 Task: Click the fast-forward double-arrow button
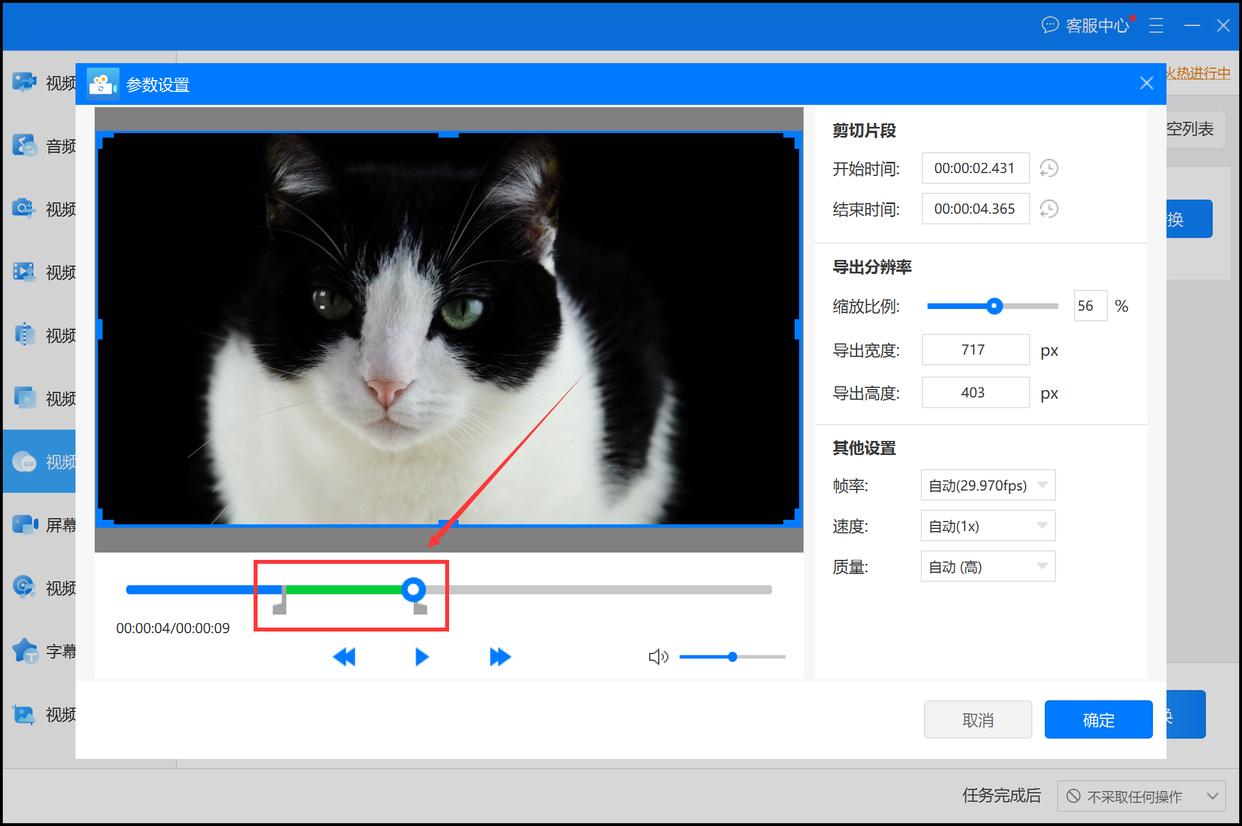point(500,657)
